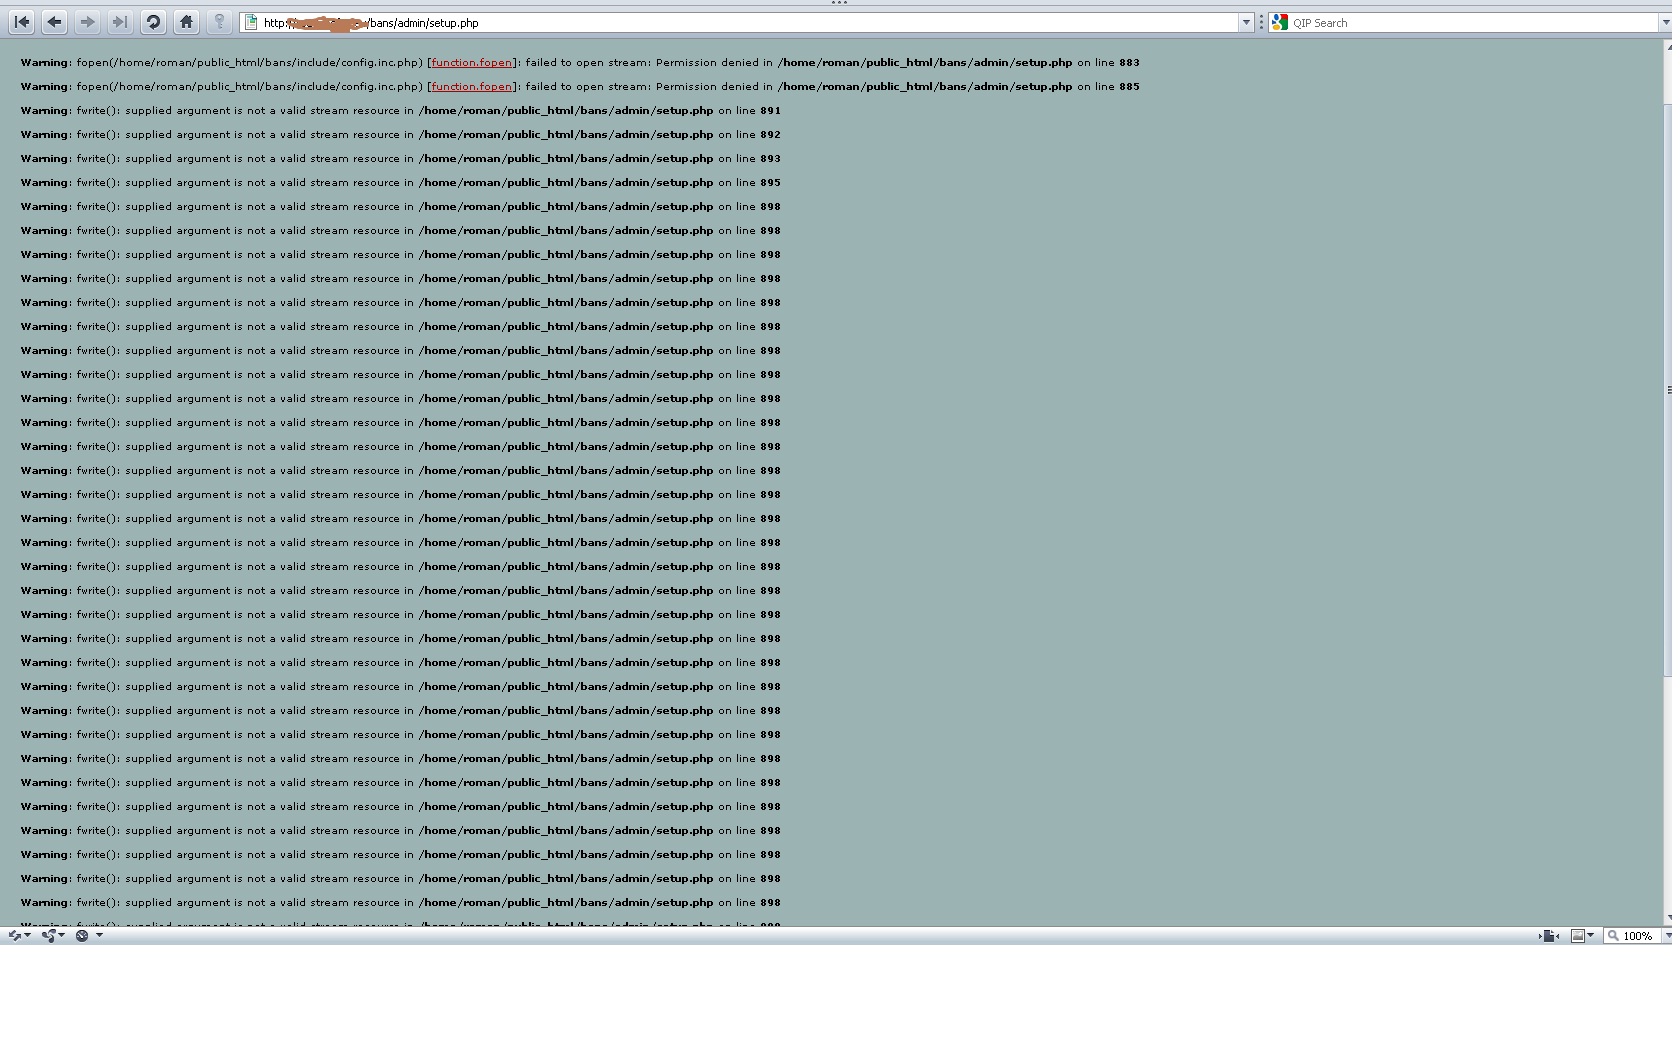Click the Fast Forward navigation button

click(120, 22)
